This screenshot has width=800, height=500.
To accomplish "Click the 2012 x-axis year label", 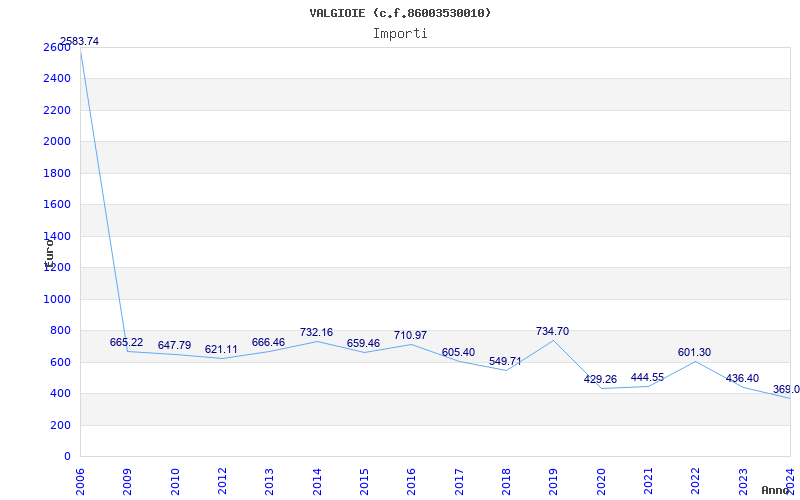I will (222, 481).
